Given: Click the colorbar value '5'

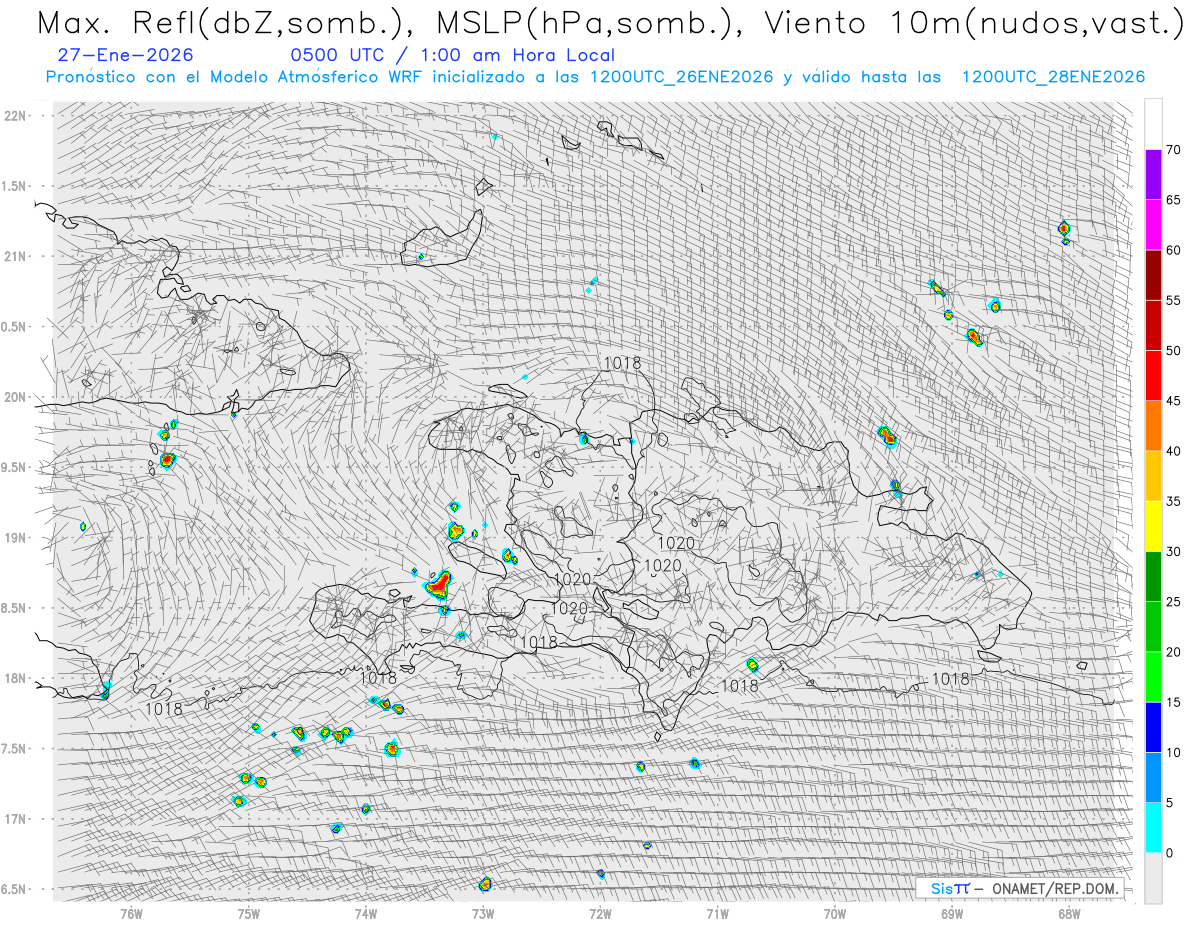Looking at the screenshot, I should 1169,802.
